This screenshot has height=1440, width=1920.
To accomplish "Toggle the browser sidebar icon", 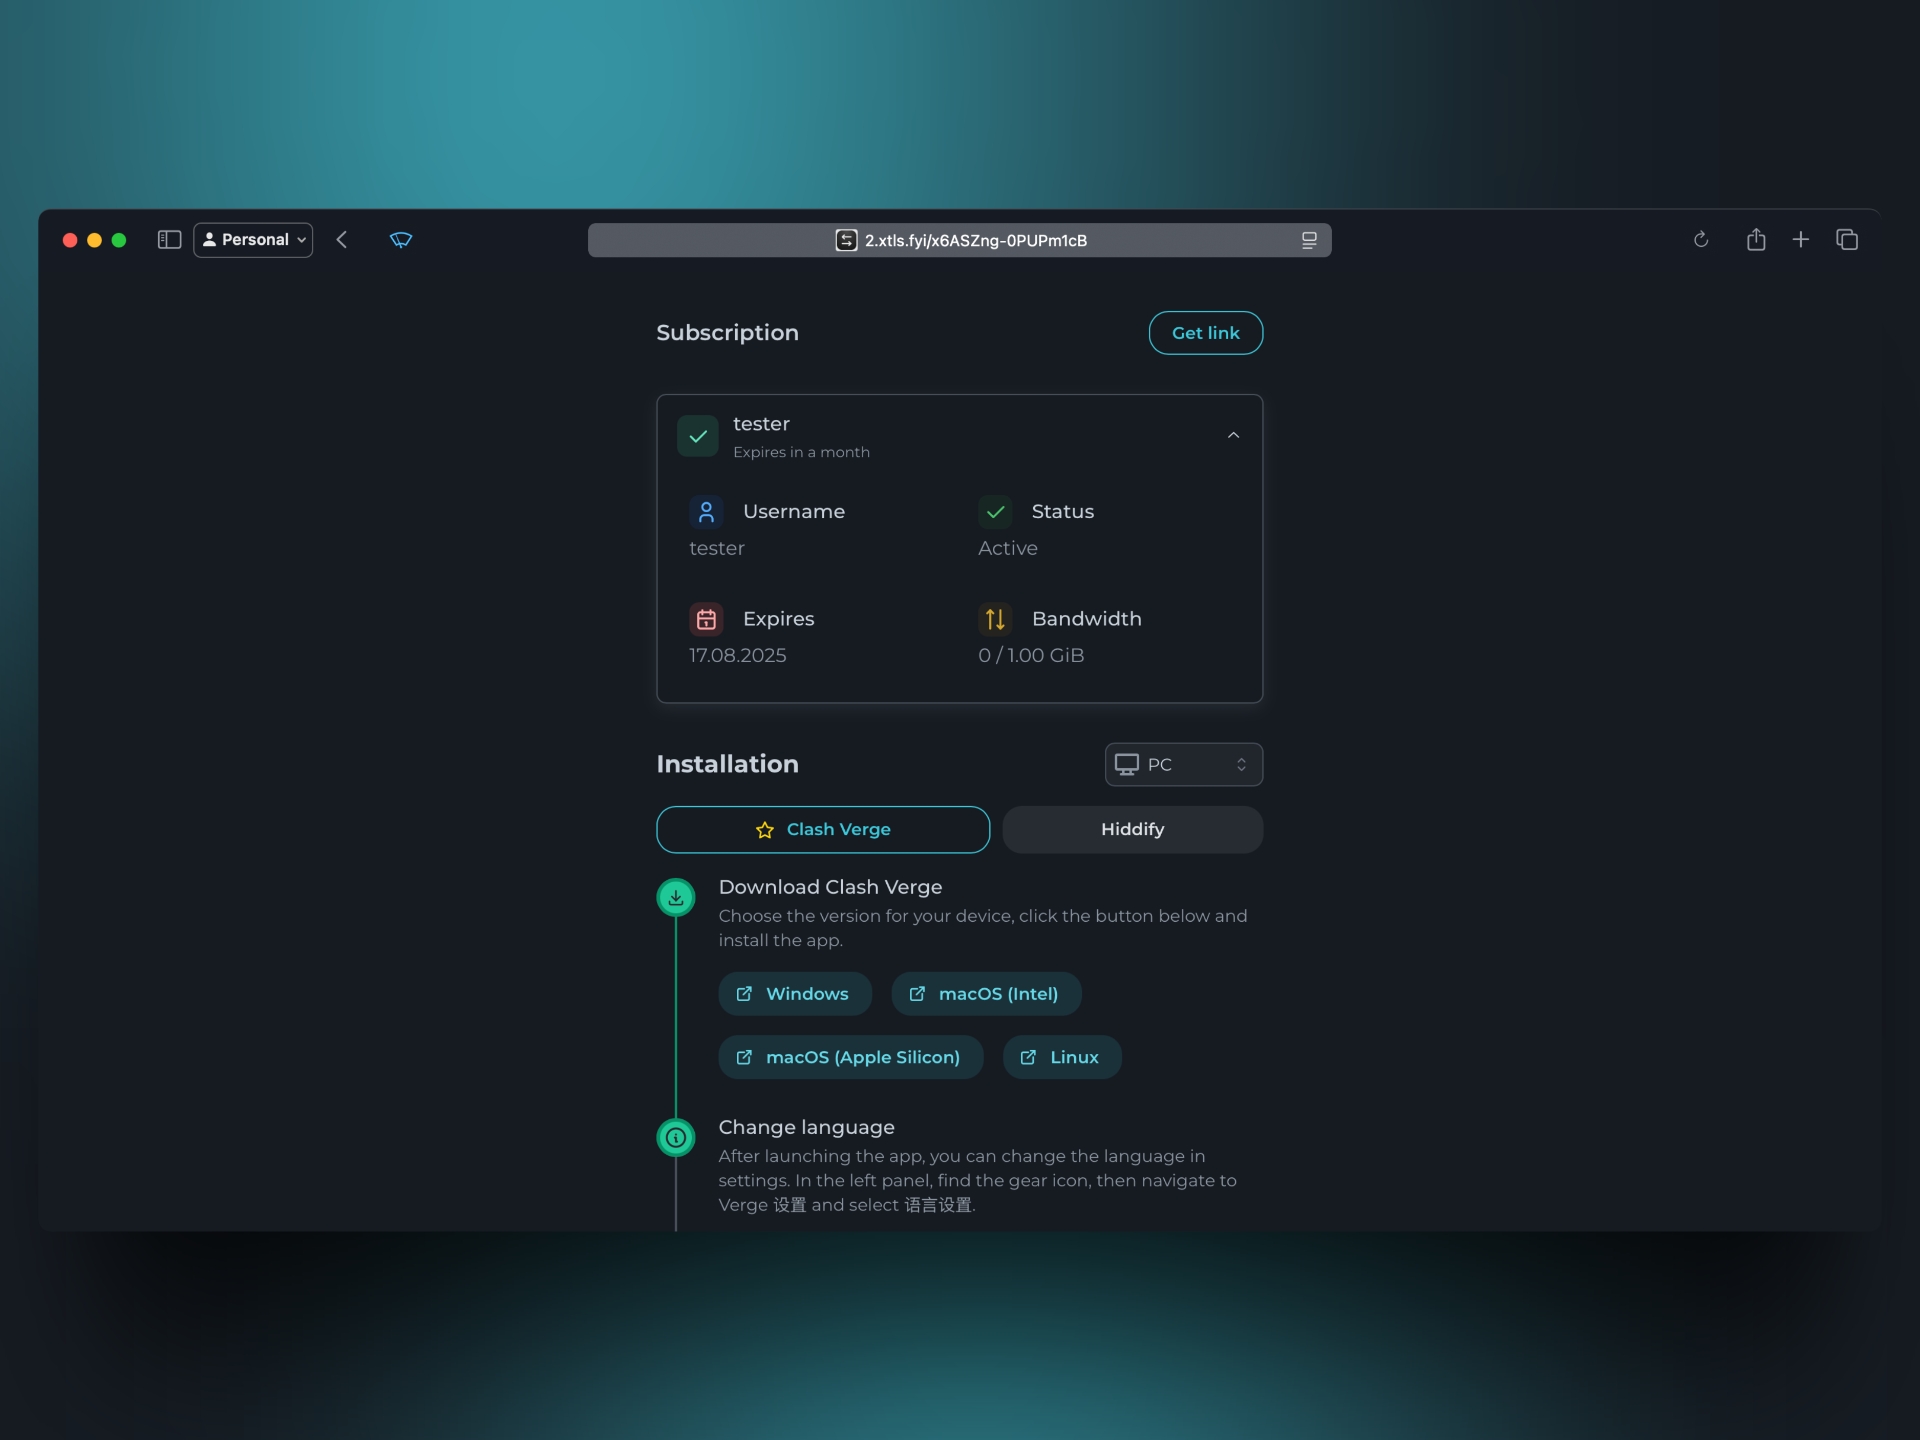I will pos(169,240).
